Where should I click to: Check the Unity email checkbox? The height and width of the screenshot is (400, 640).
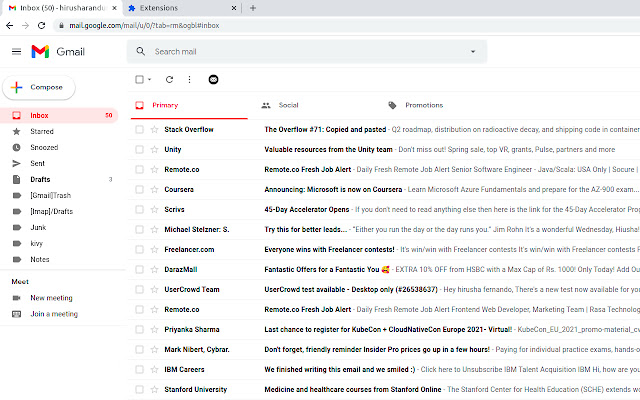point(139,149)
